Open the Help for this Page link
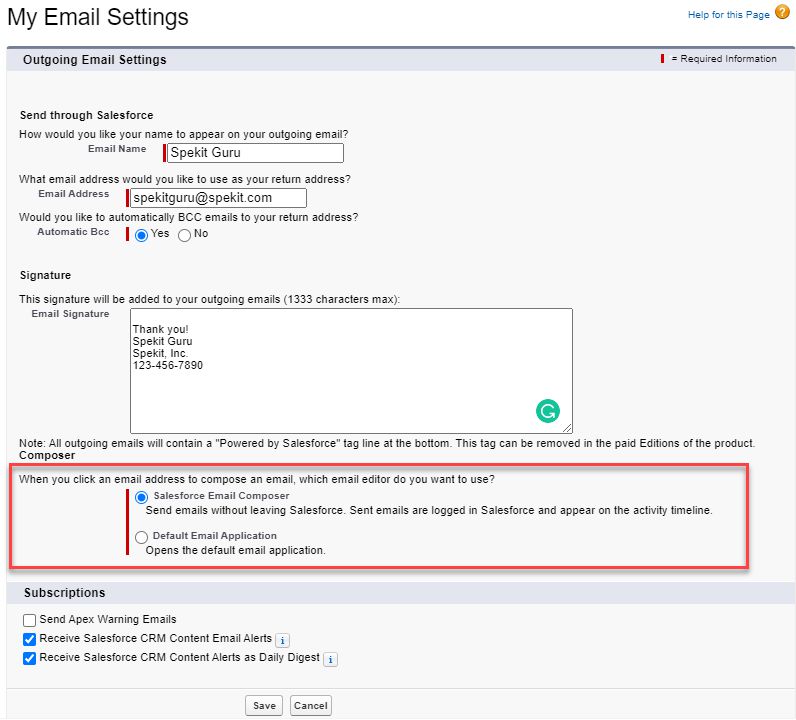Viewport: 796px width, 720px height. pyautogui.click(x=728, y=15)
